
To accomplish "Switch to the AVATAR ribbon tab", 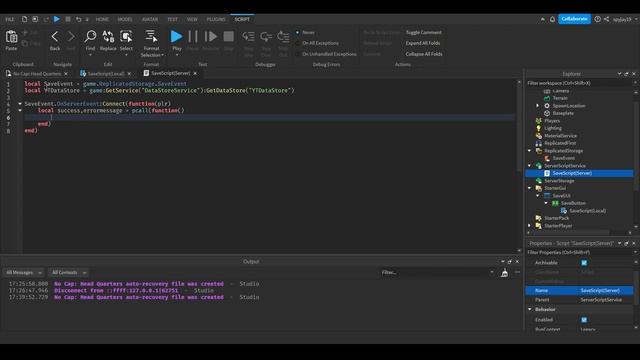I will 150,19.
